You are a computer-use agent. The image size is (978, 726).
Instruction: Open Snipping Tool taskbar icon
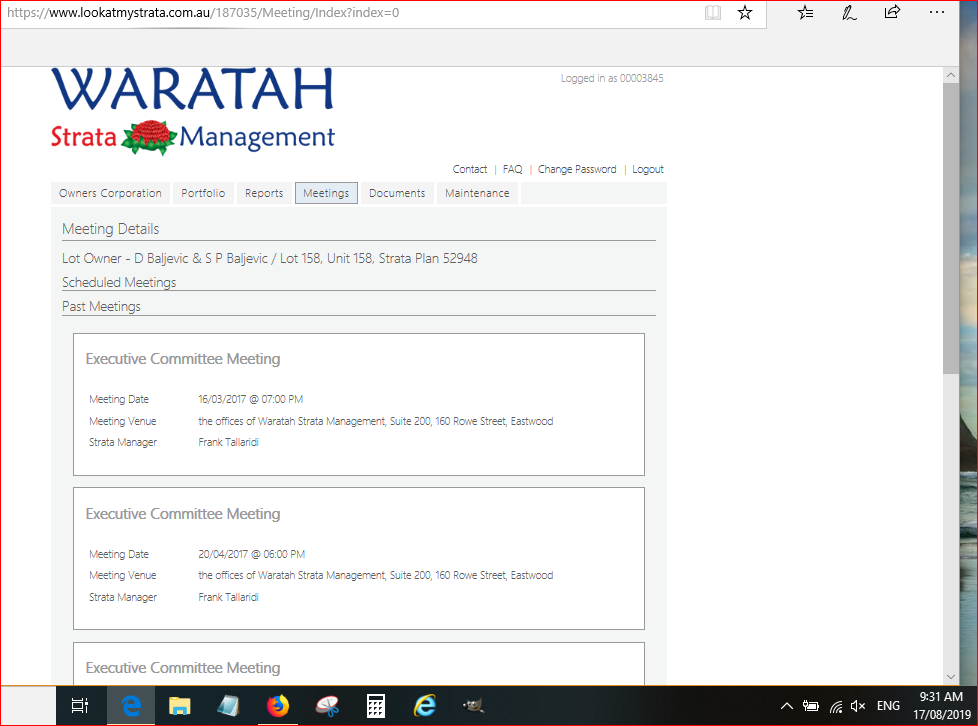coord(327,705)
